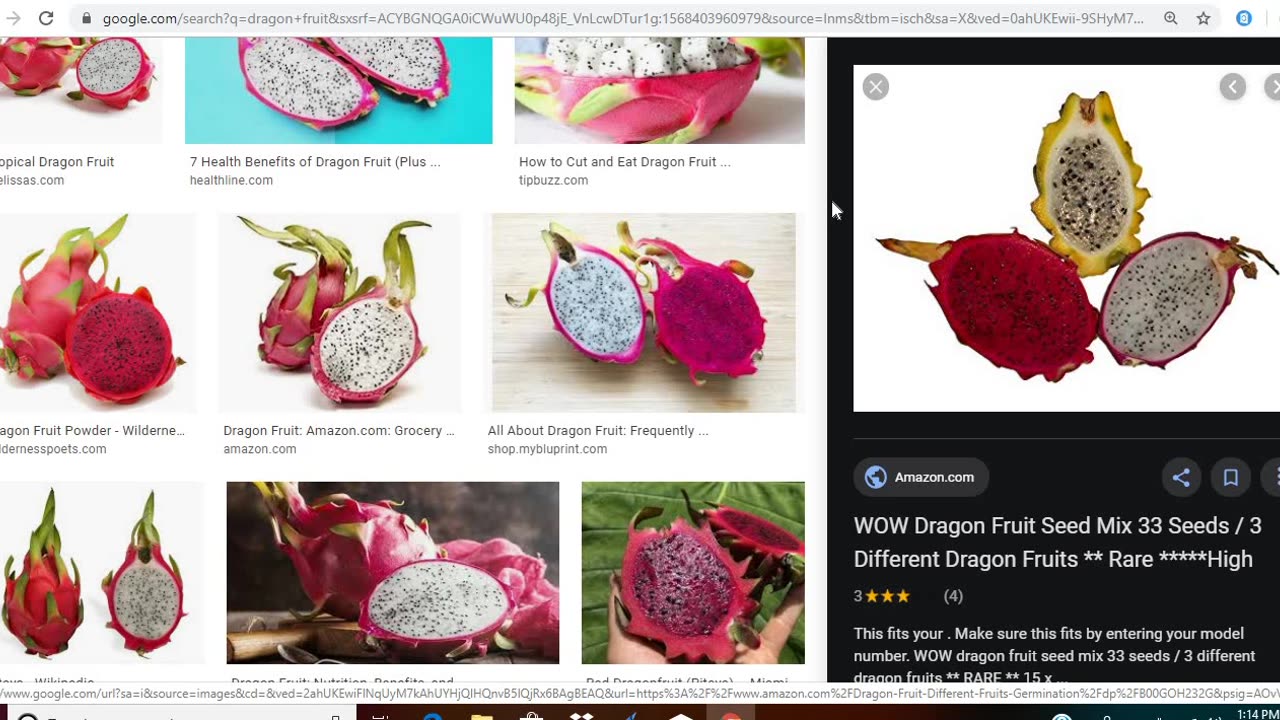Open Wikipedia whole and halved dragon fruit thumbnail
Image resolution: width=1280 pixels, height=720 pixels.
102,573
